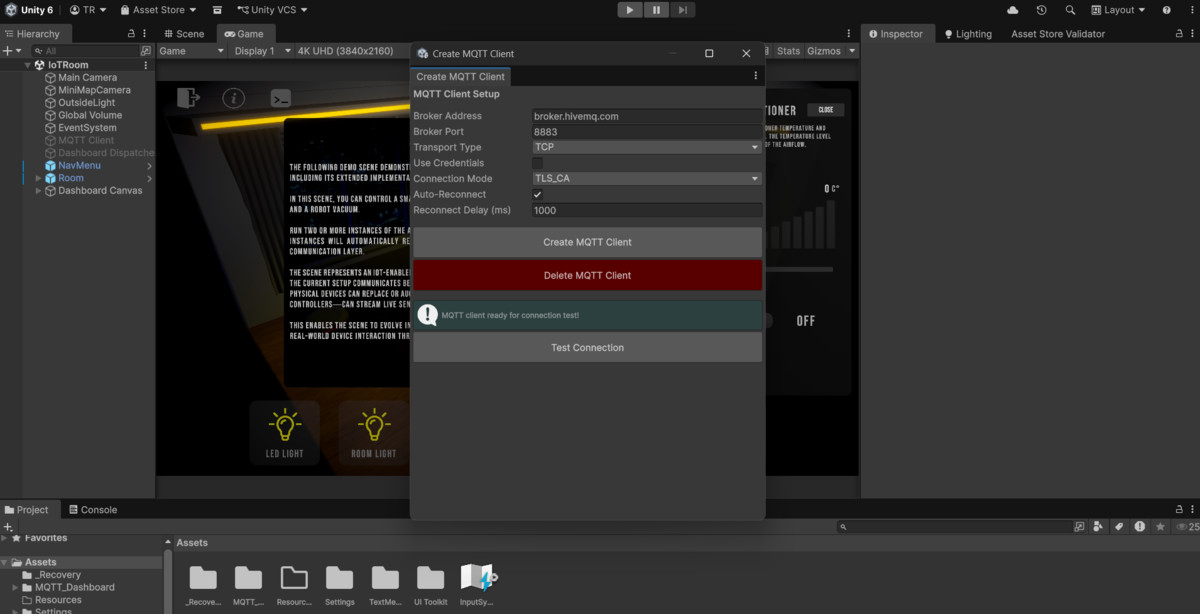Select the Game tab
The width and height of the screenshot is (1200, 614).
pyautogui.click(x=243, y=34)
